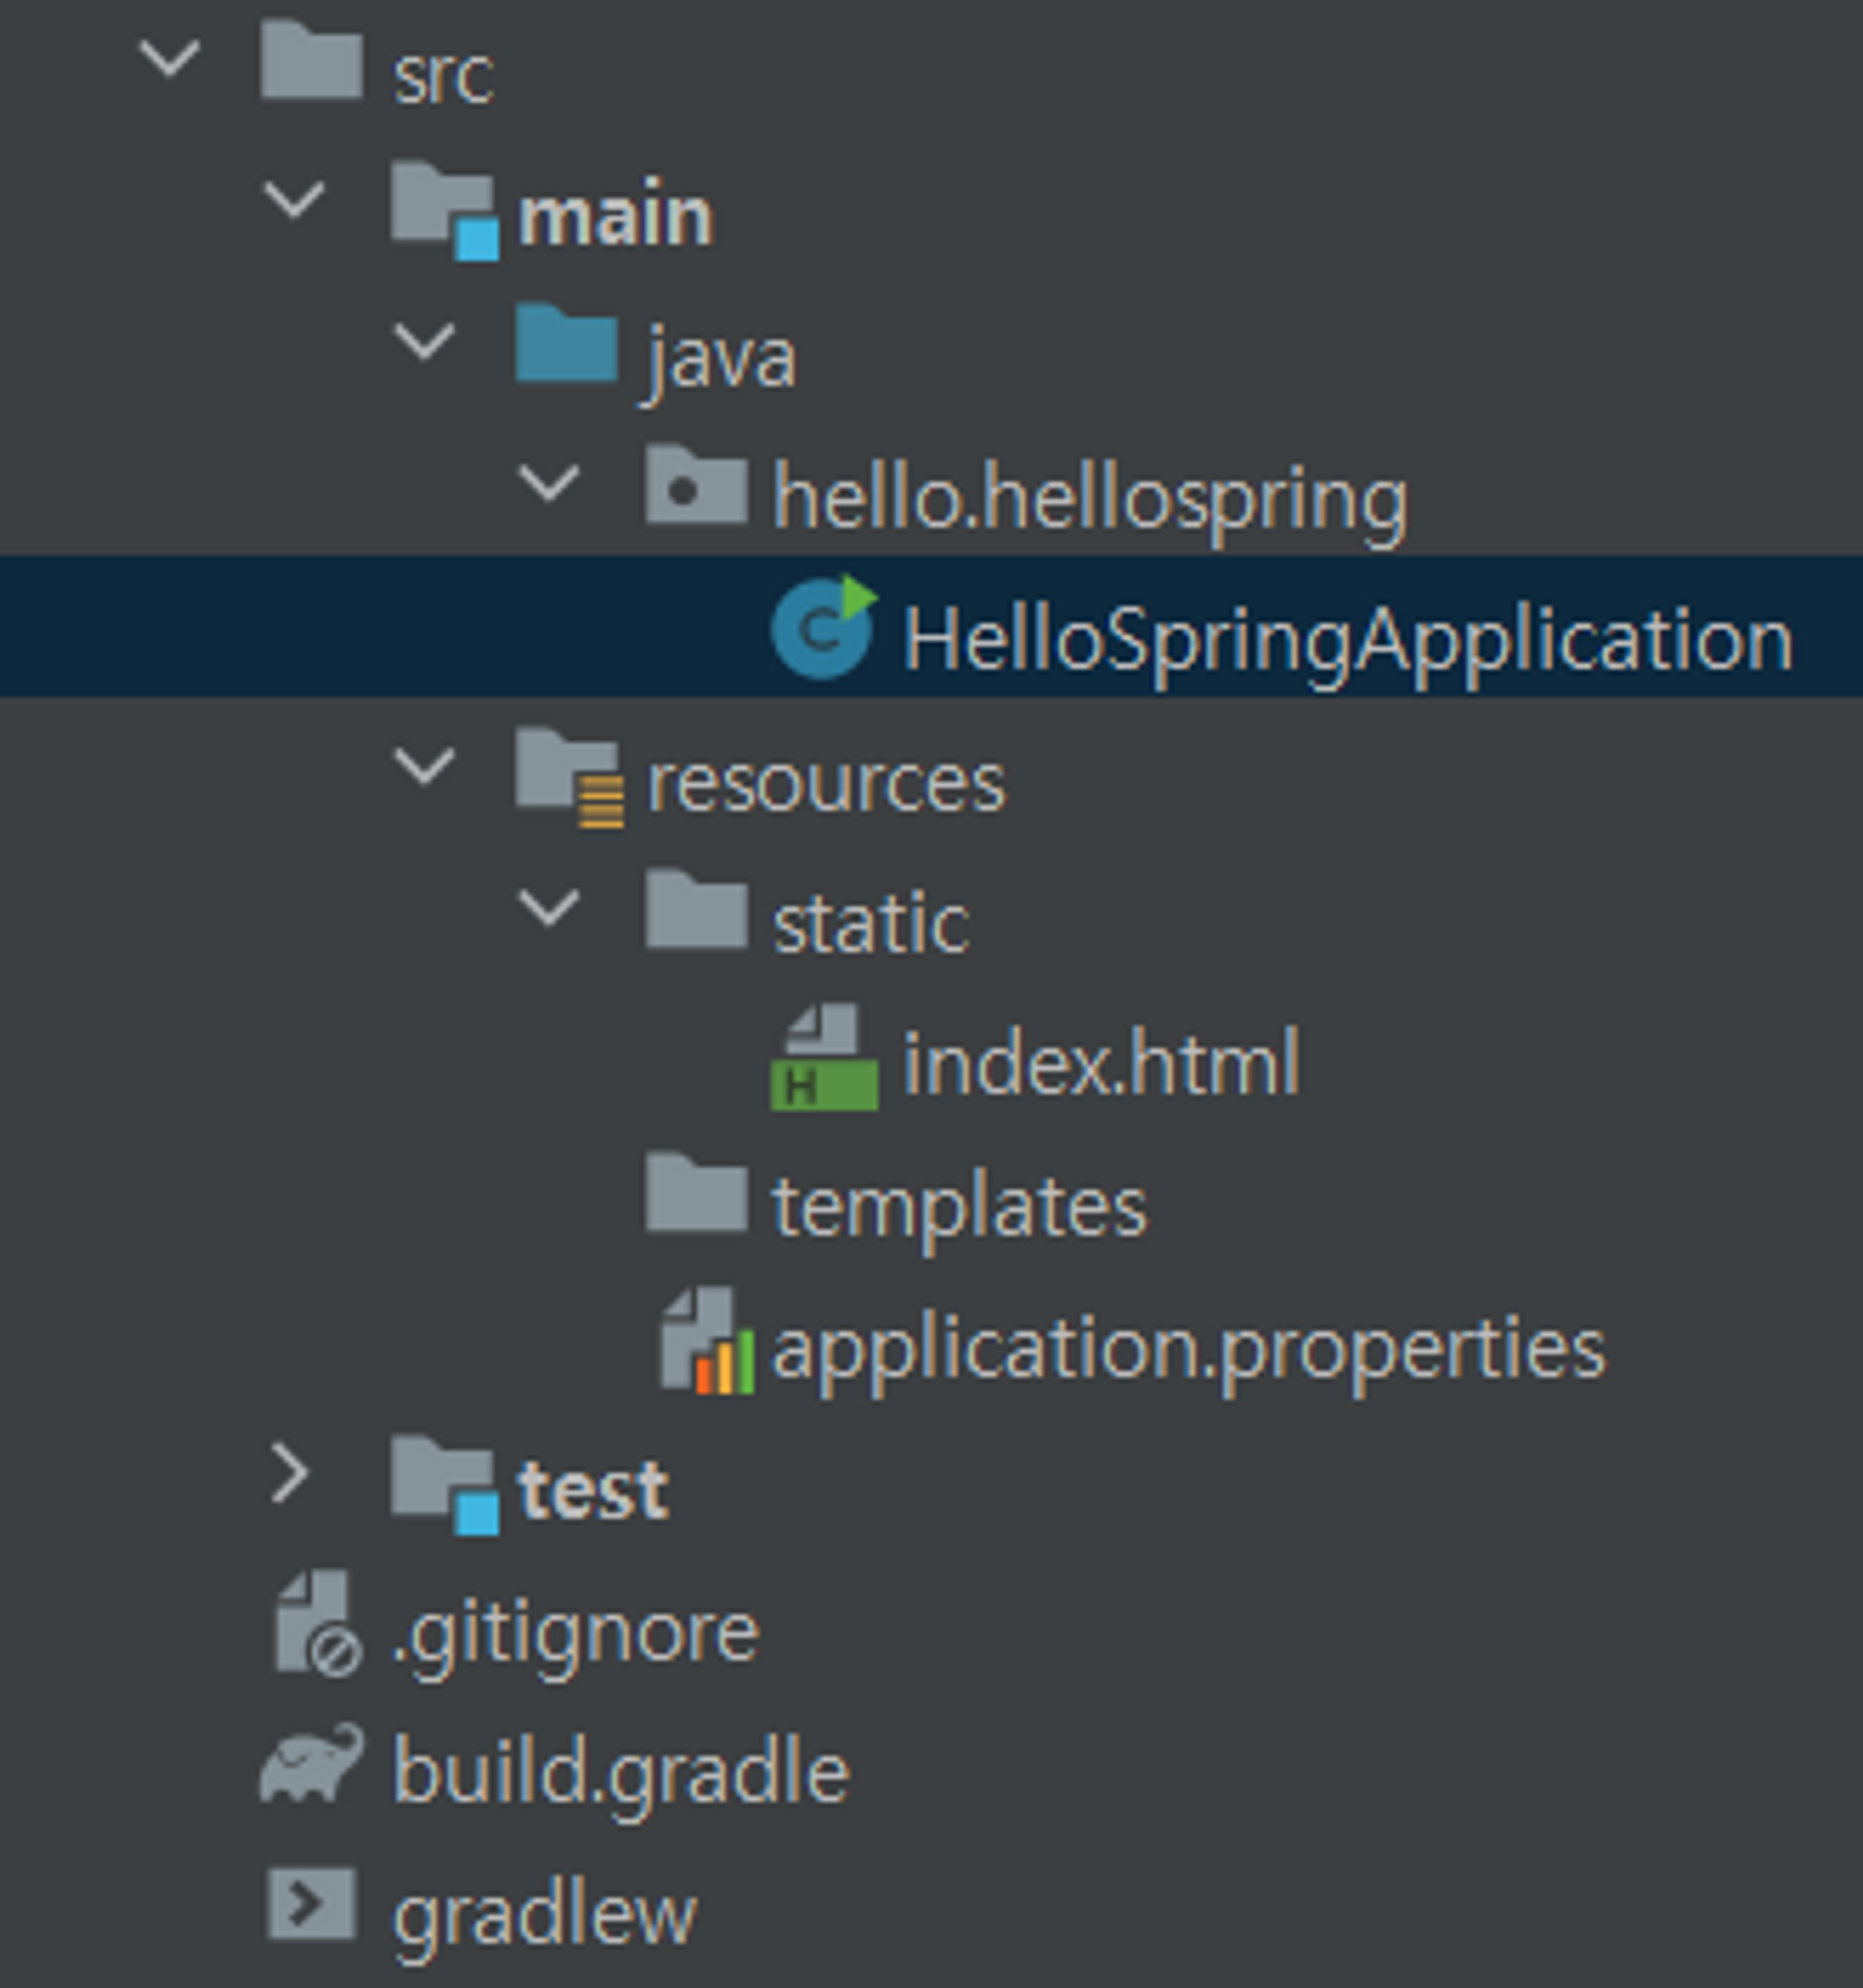
Task: Collapse the main folder chevron
Action: click(294, 200)
